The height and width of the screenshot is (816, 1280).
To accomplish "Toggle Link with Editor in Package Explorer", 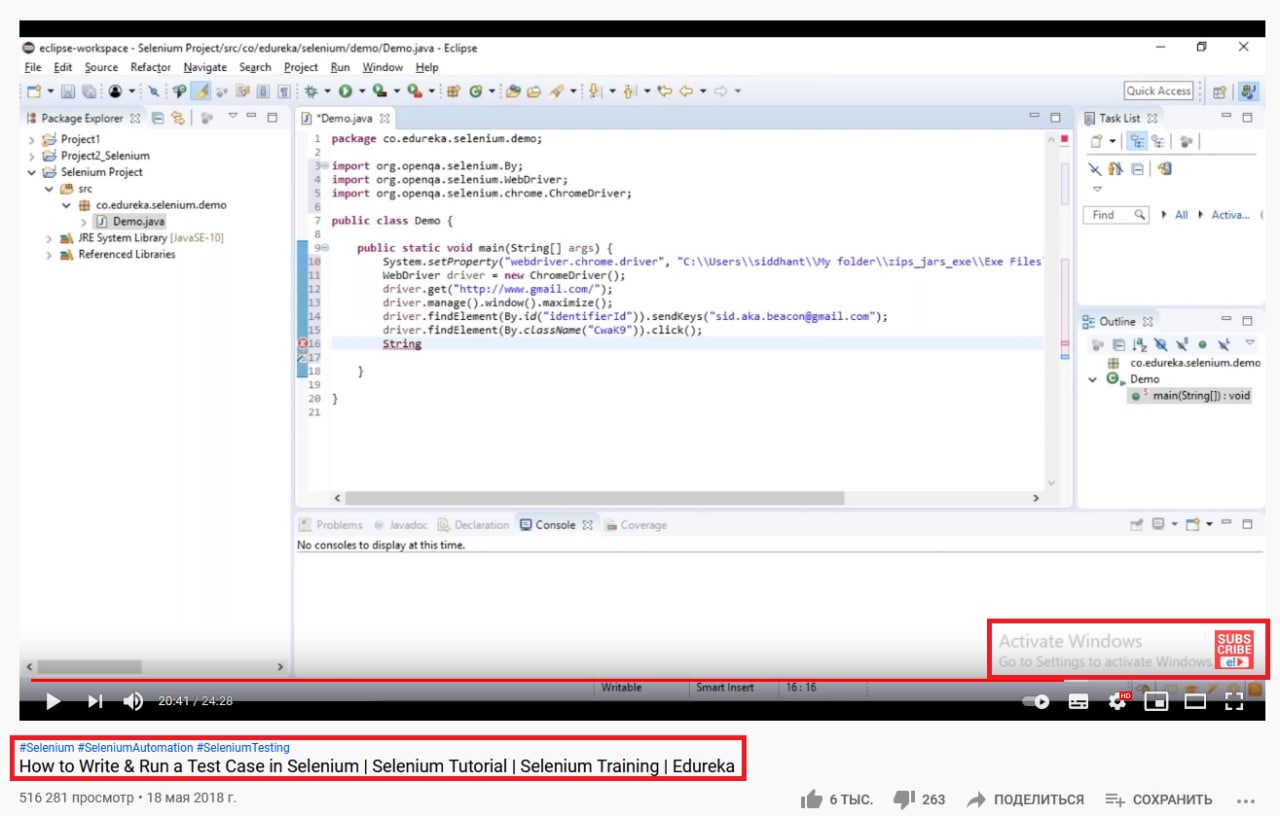I will (x=178, y=117).
